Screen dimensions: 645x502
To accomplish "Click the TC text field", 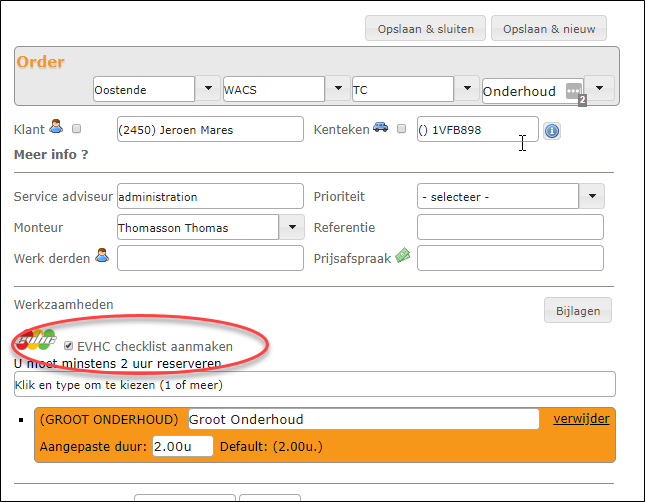I will pos(403,89).
